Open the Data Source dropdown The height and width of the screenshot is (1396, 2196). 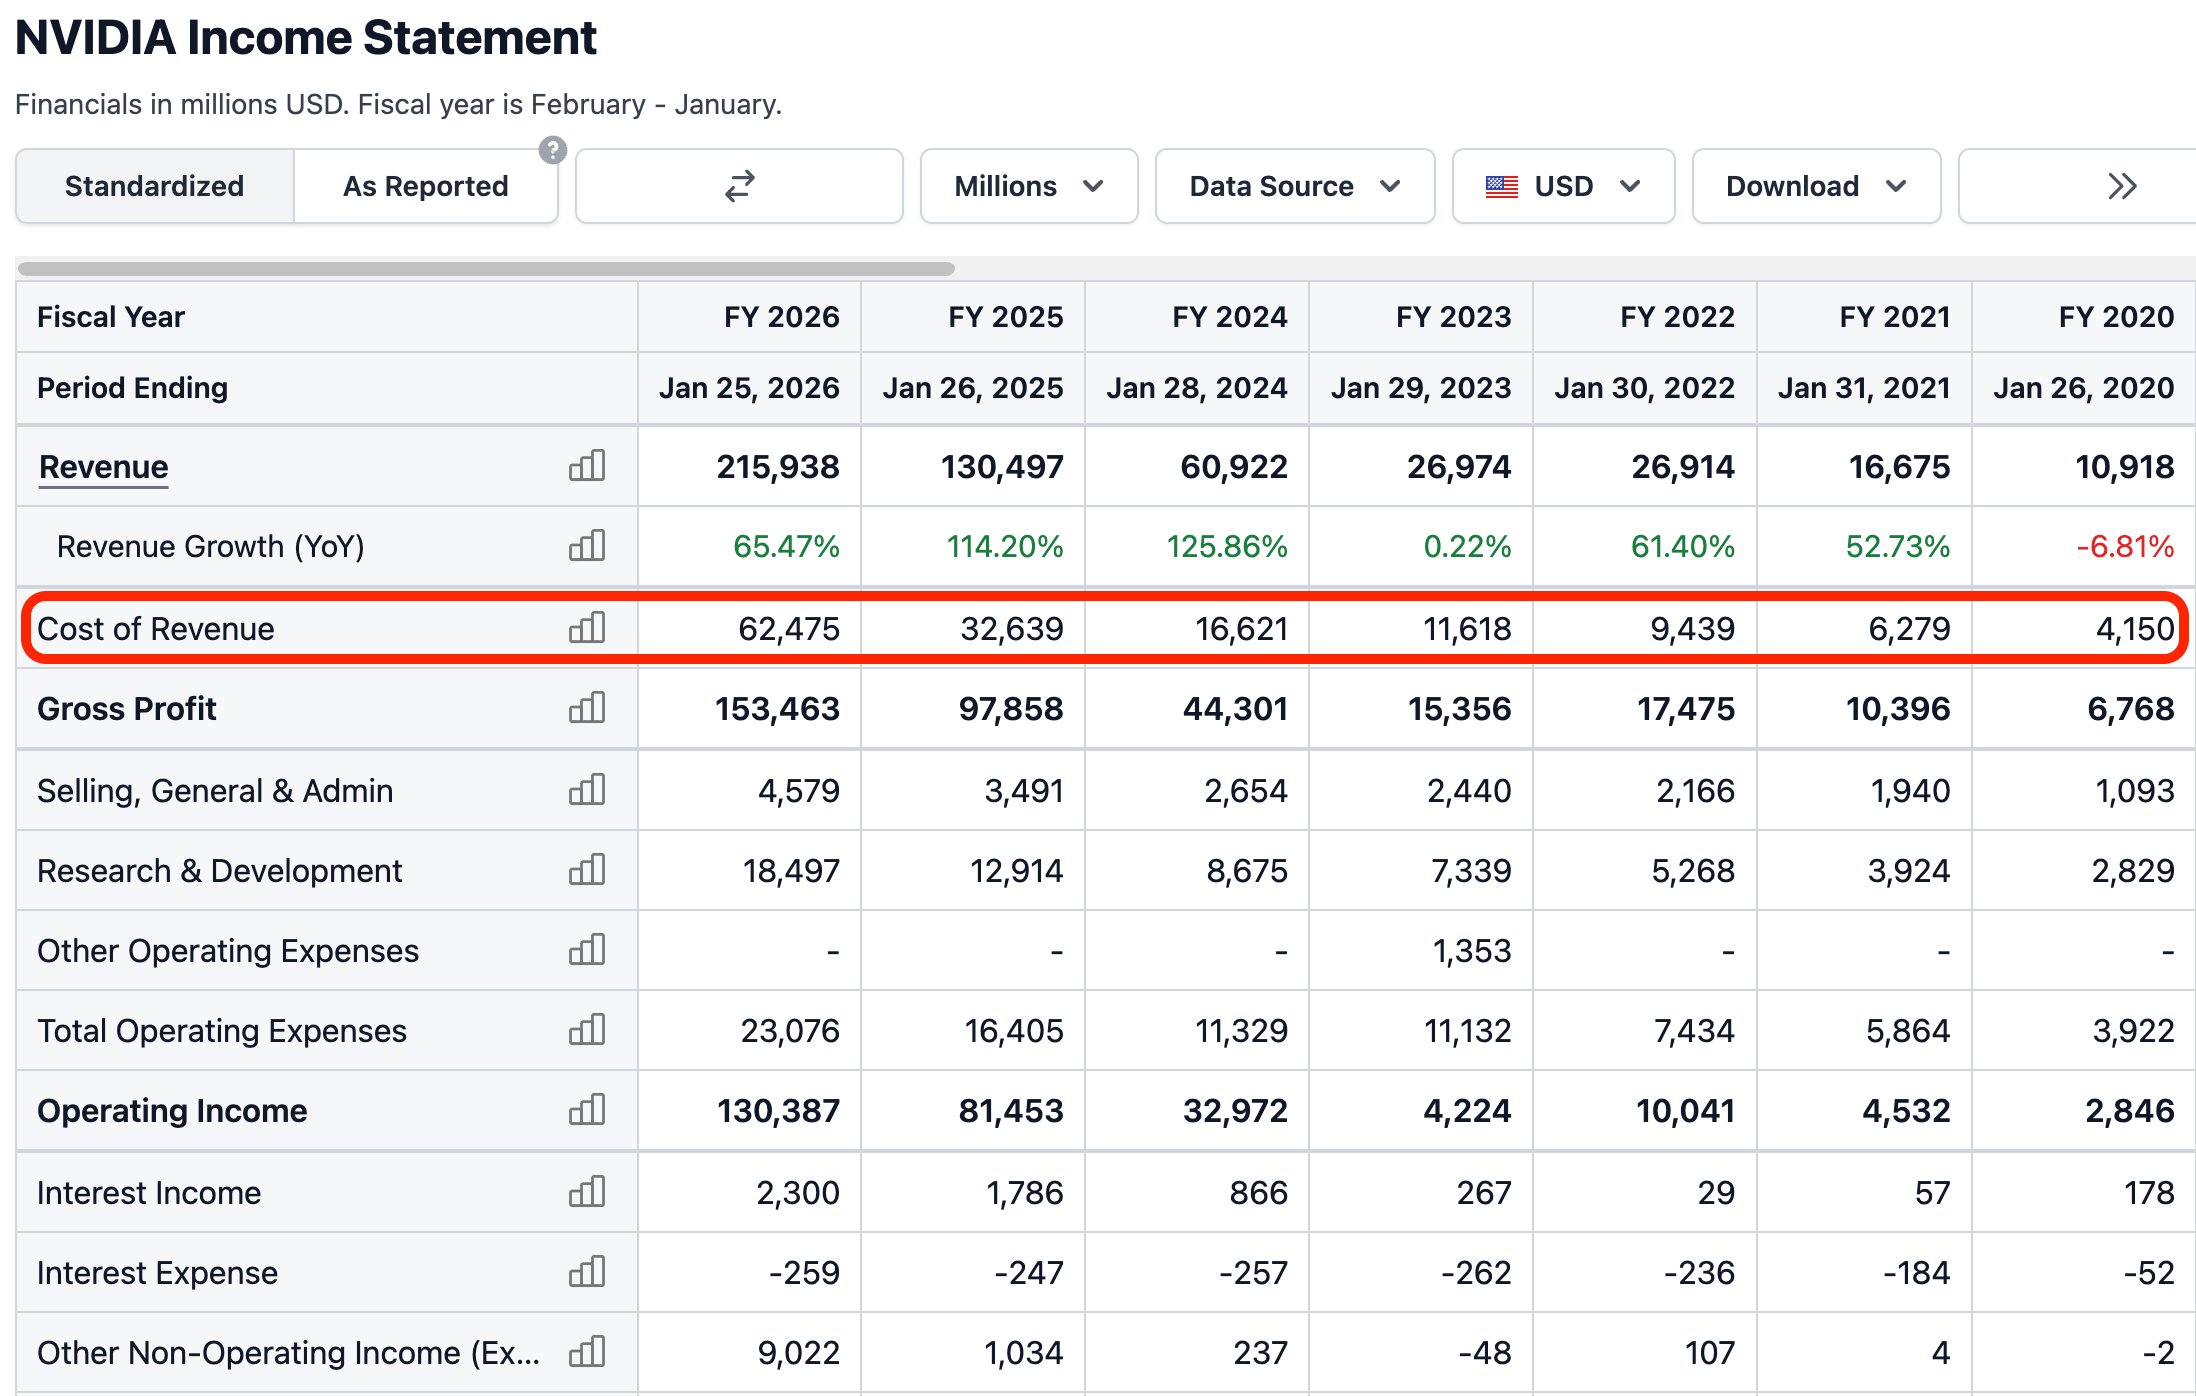point(1295,186)
